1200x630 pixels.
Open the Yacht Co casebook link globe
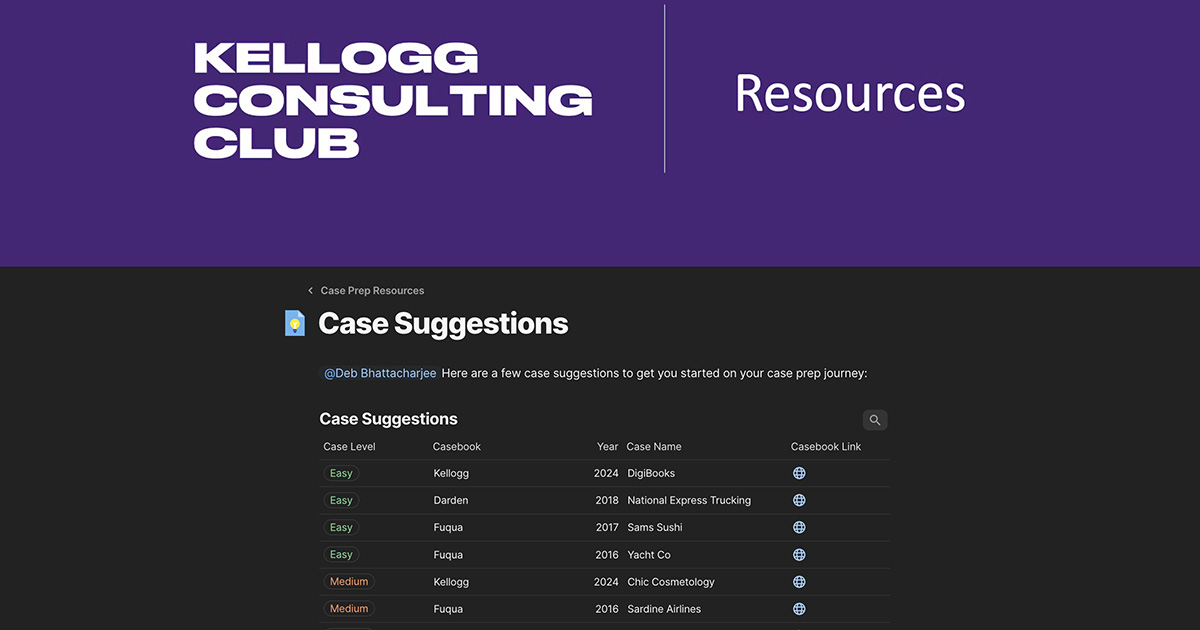(x=799, y=553)
